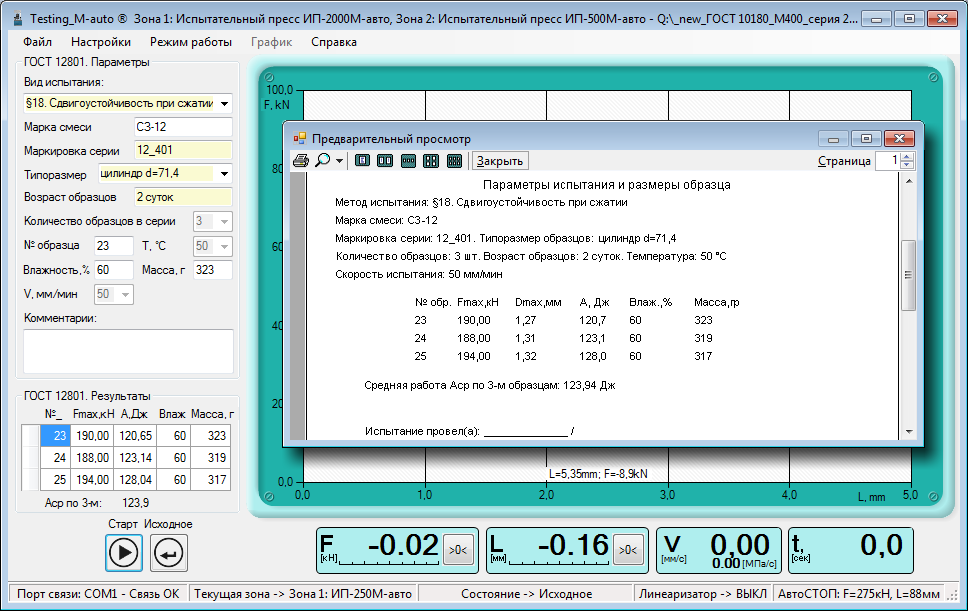Print the preview document
Image resolution: width=968 pixels, height=611 pixels.
point(301,160)
